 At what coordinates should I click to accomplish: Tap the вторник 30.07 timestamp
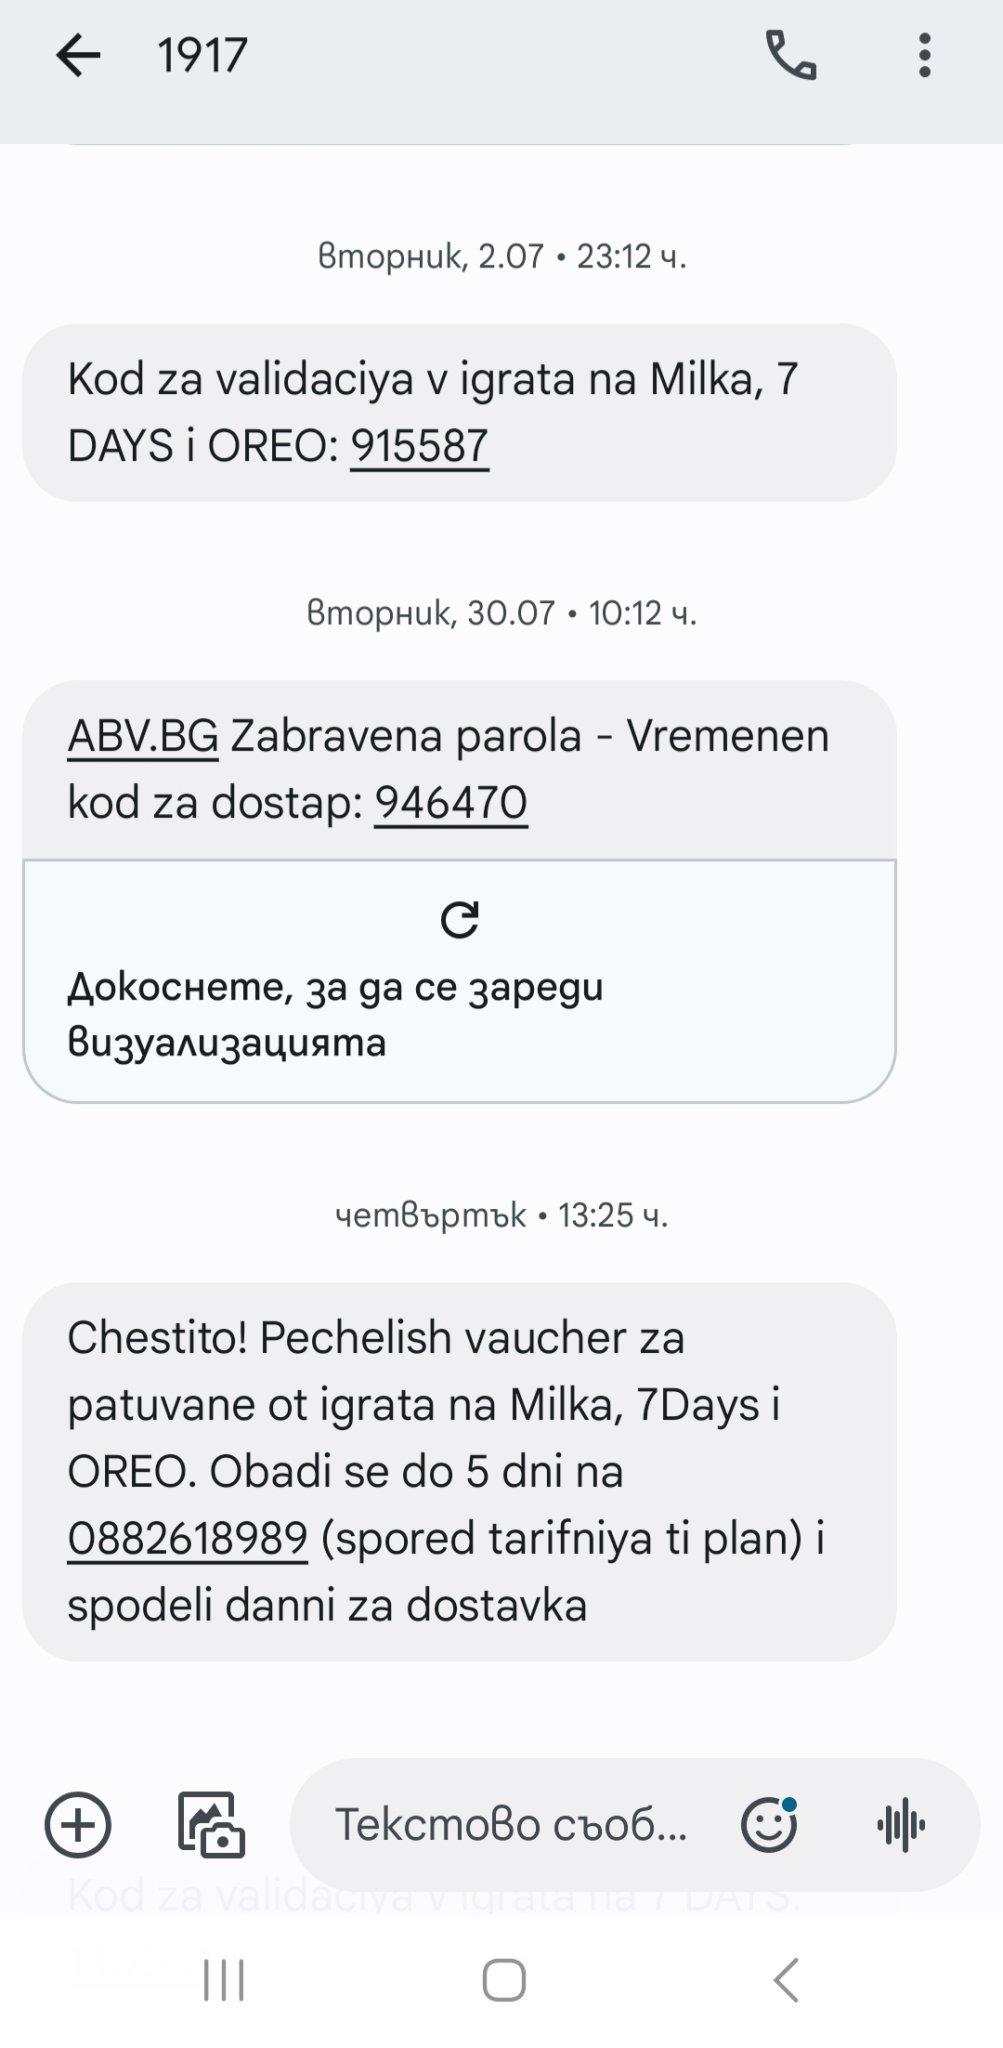pos(501,613)
